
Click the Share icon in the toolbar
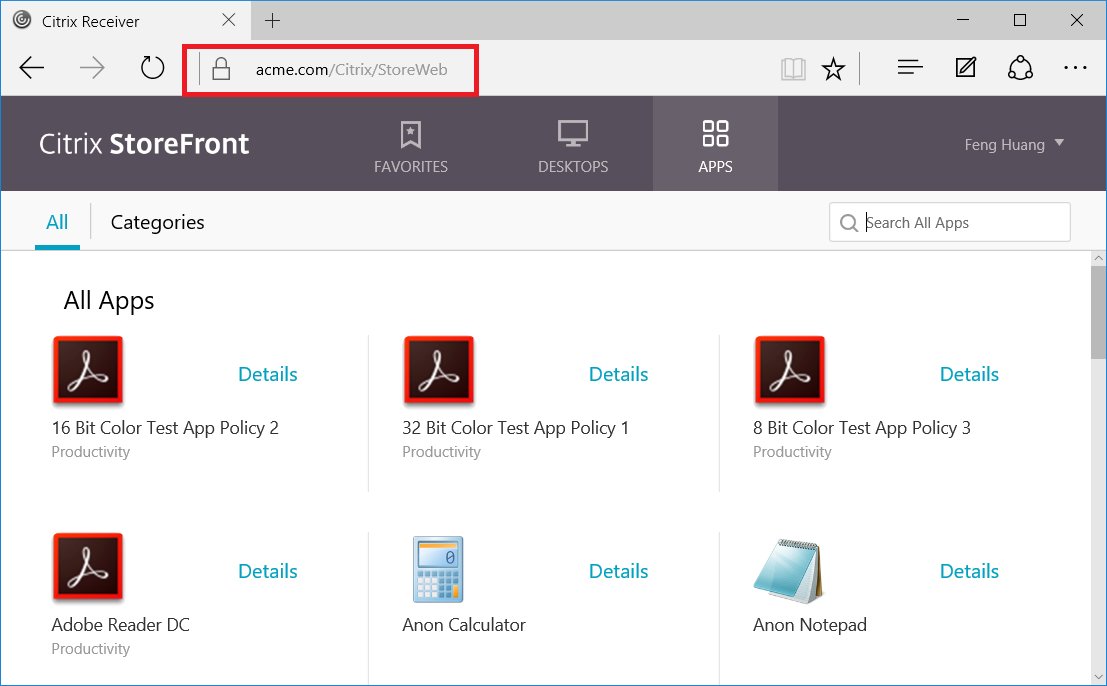[1020, 67]
